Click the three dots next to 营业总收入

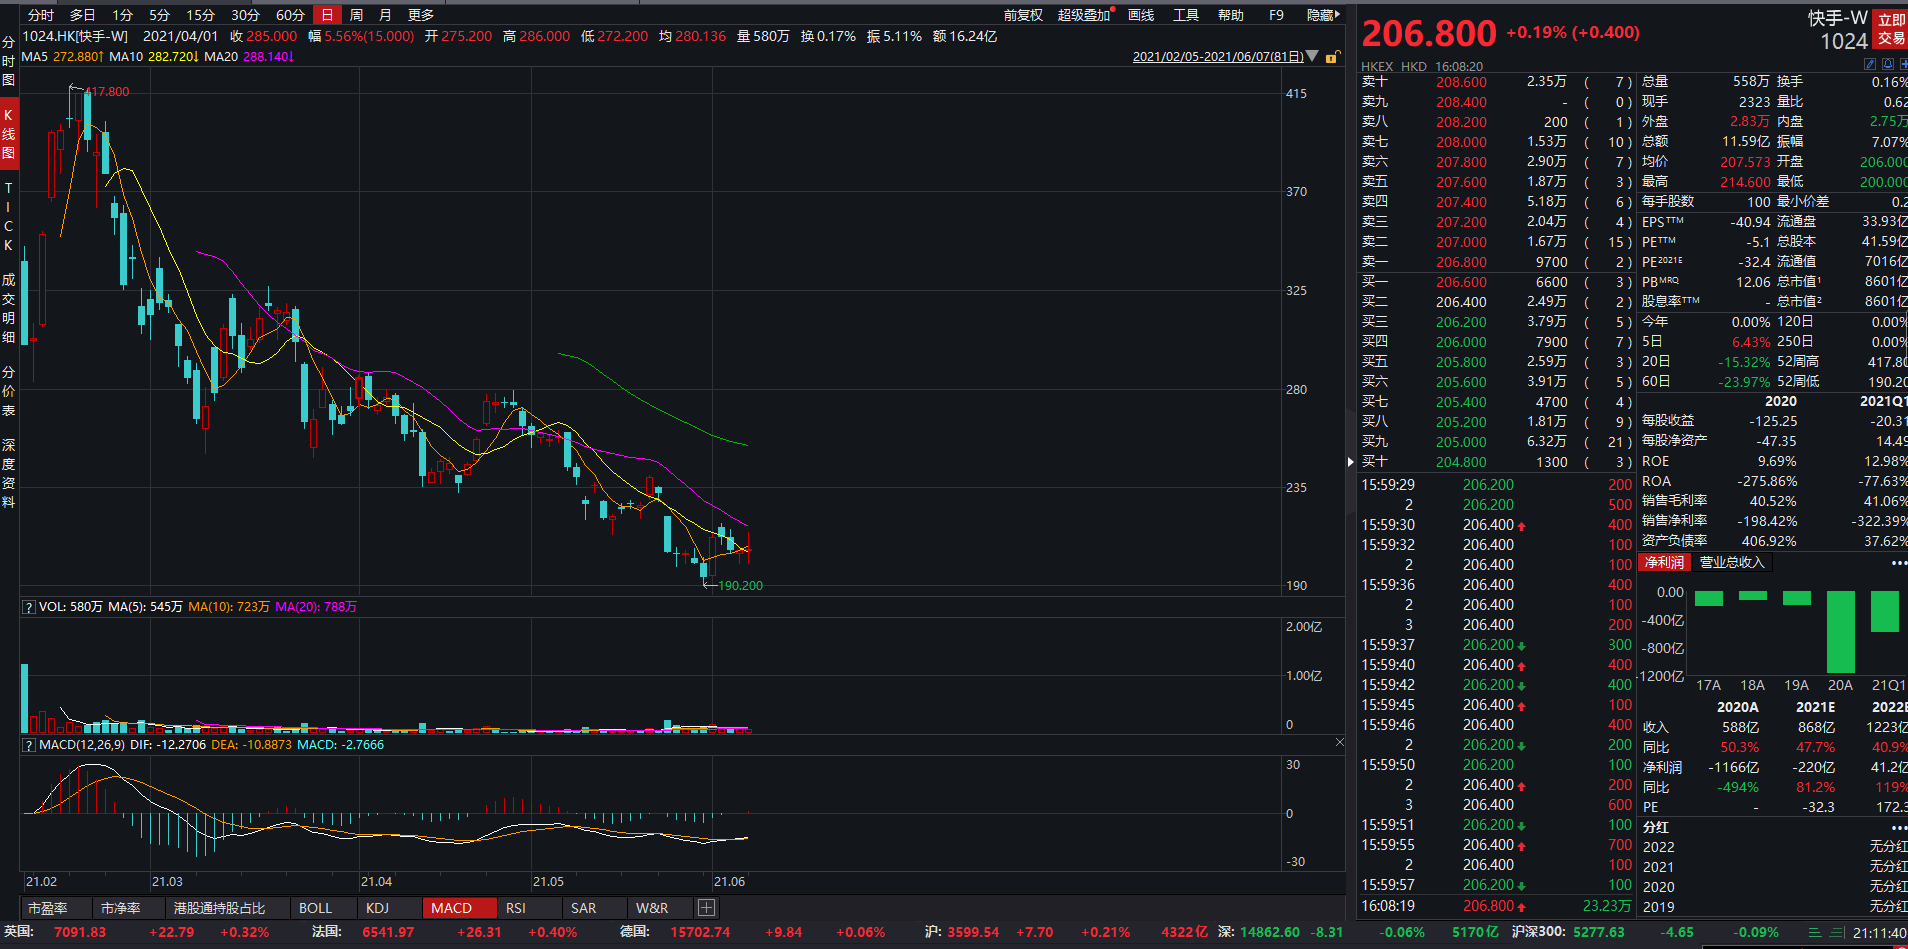(x=1898, y=563)
